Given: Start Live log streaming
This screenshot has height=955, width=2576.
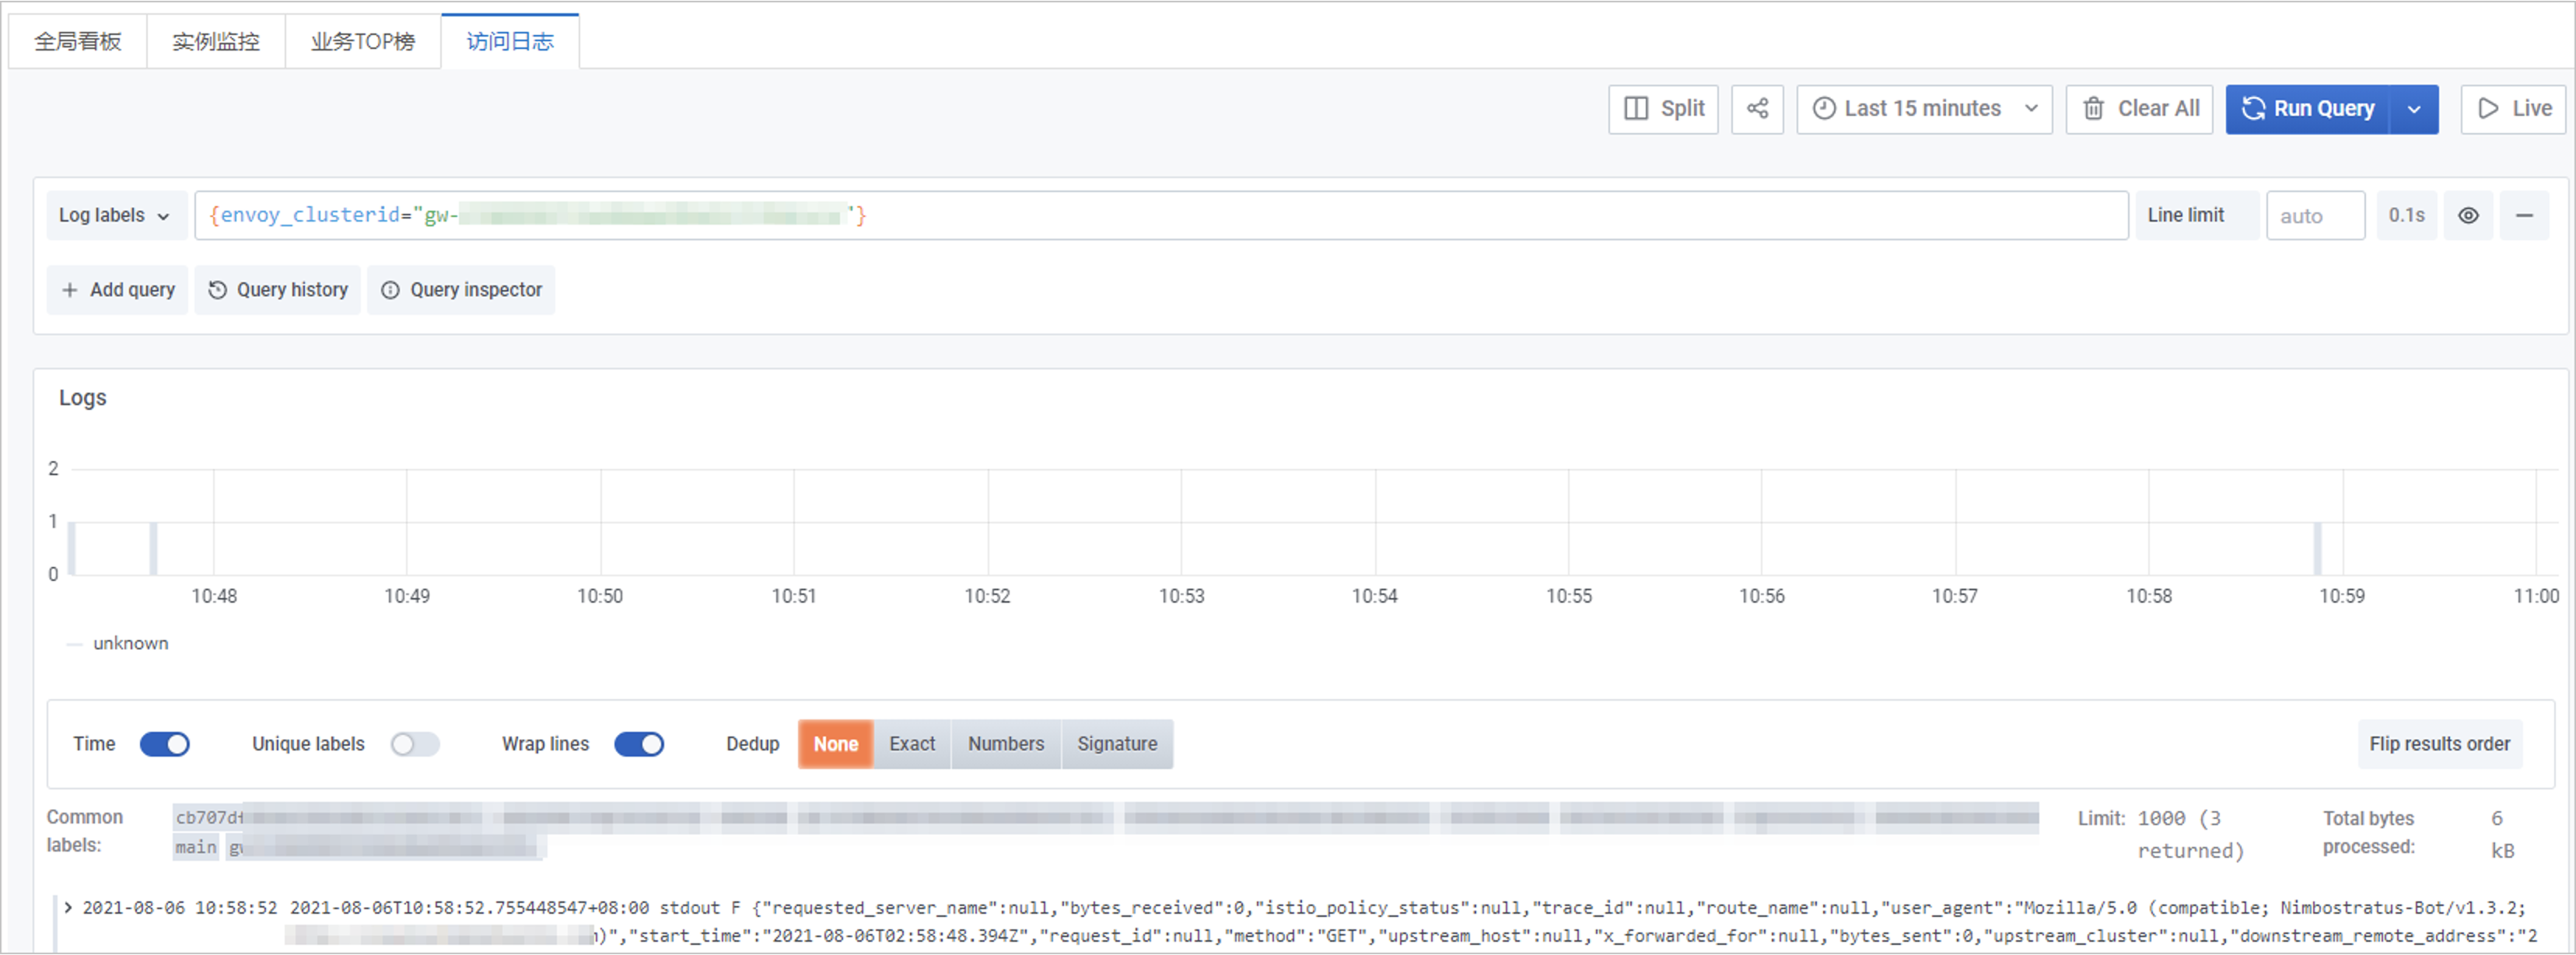Looking at the screenshot, I should (x=2514, y=109).
